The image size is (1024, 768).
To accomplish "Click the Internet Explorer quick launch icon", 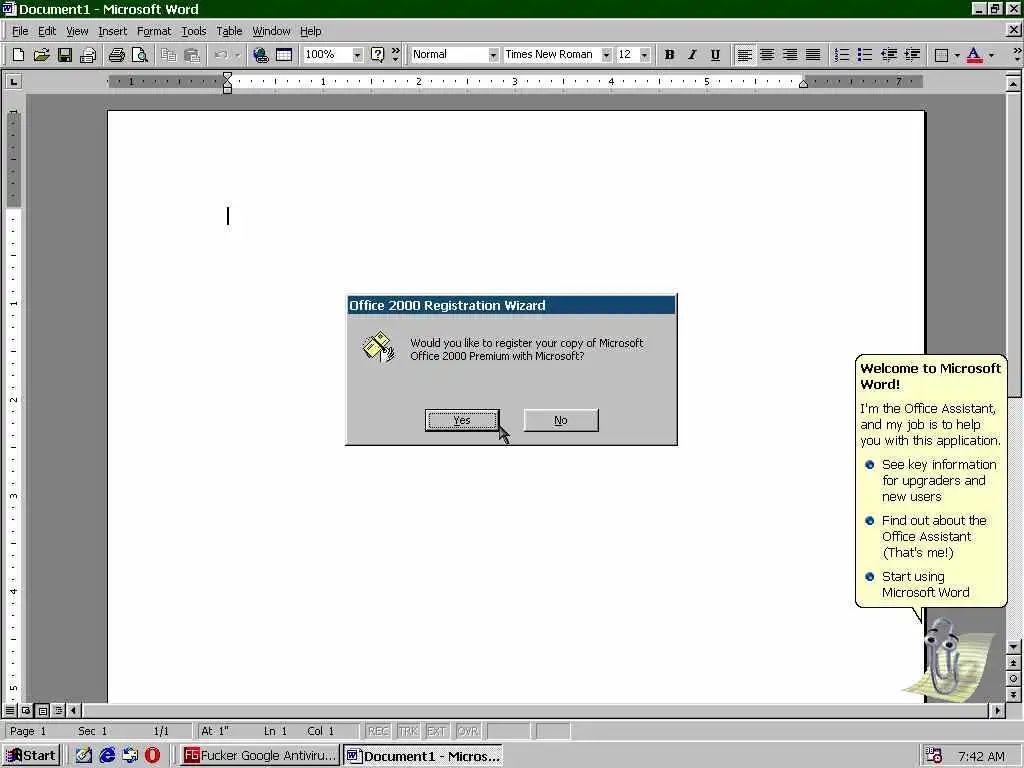I will [x=107, y=756].
